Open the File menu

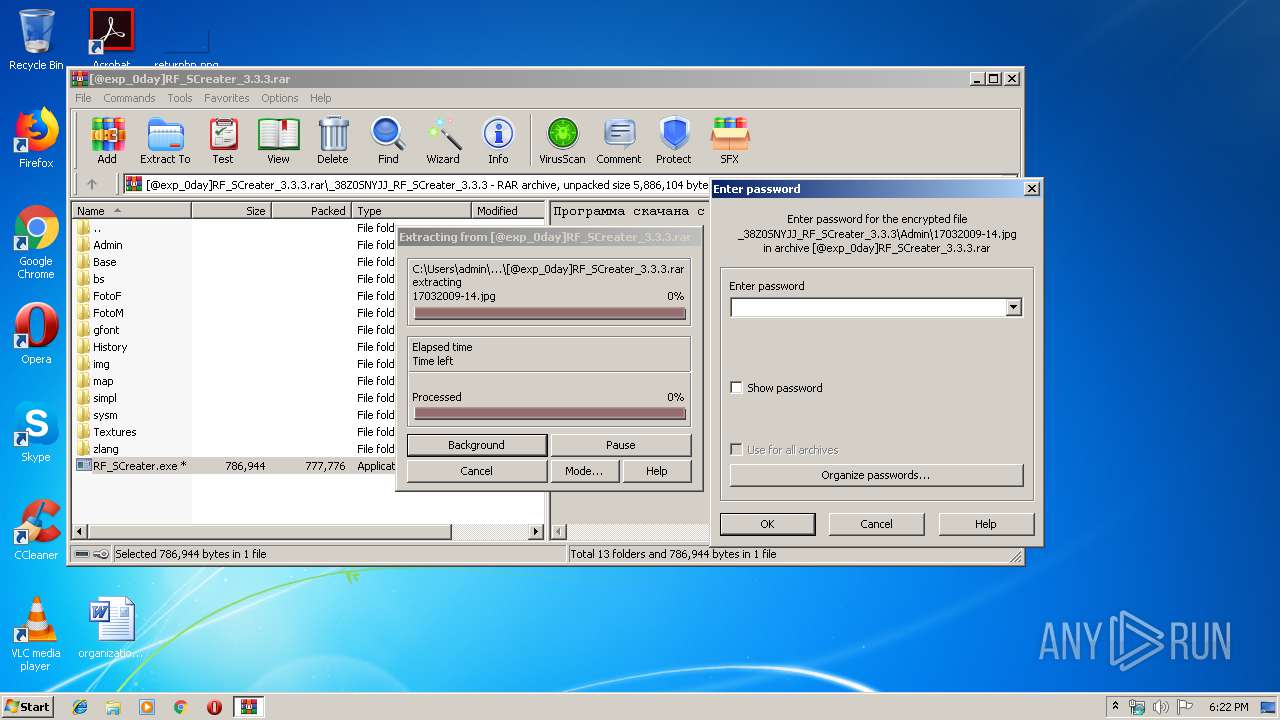(x=83, y=98)
